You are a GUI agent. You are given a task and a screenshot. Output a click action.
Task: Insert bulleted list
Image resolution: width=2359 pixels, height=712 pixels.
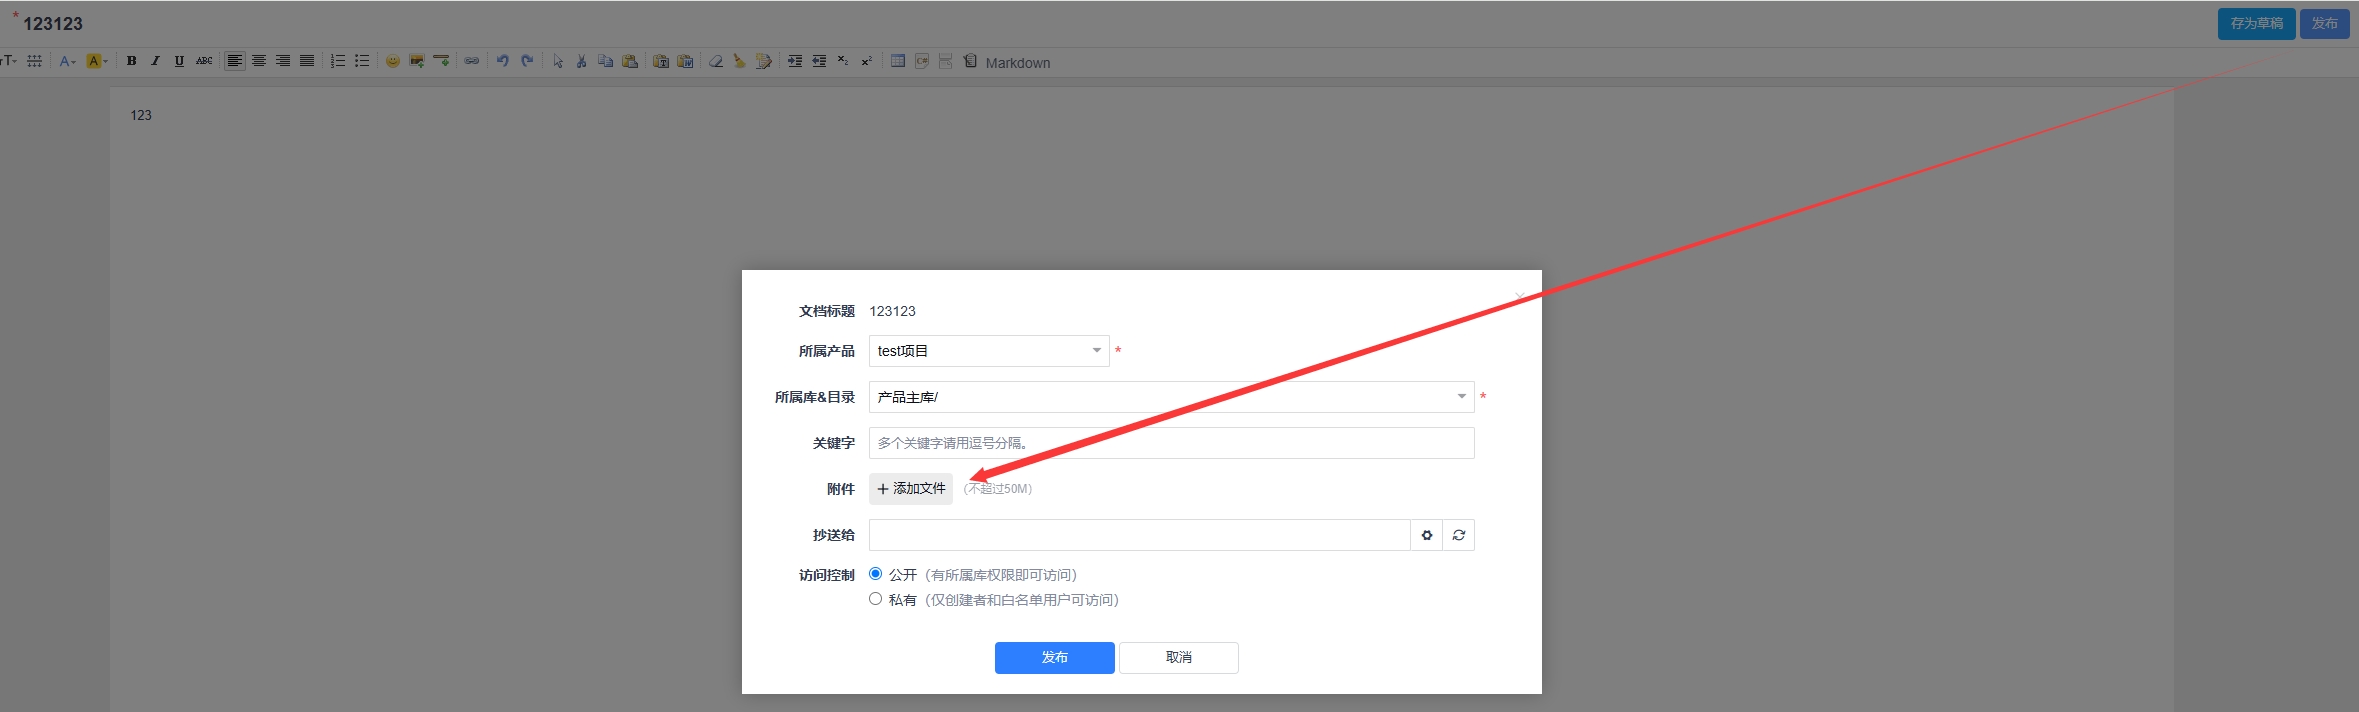tap(362, 61)
